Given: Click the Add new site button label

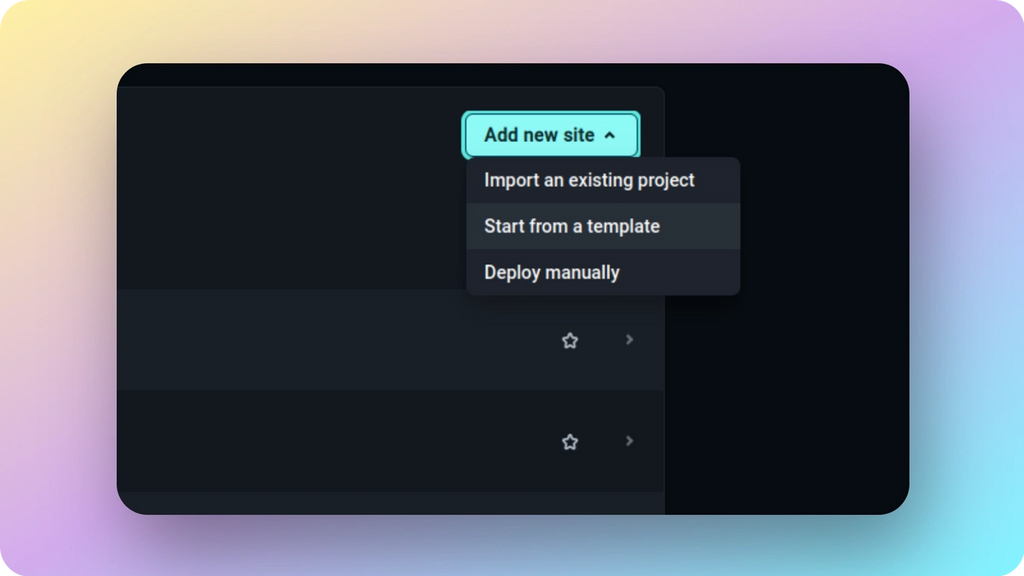Looking at the screenshot, I should [539, 135].
